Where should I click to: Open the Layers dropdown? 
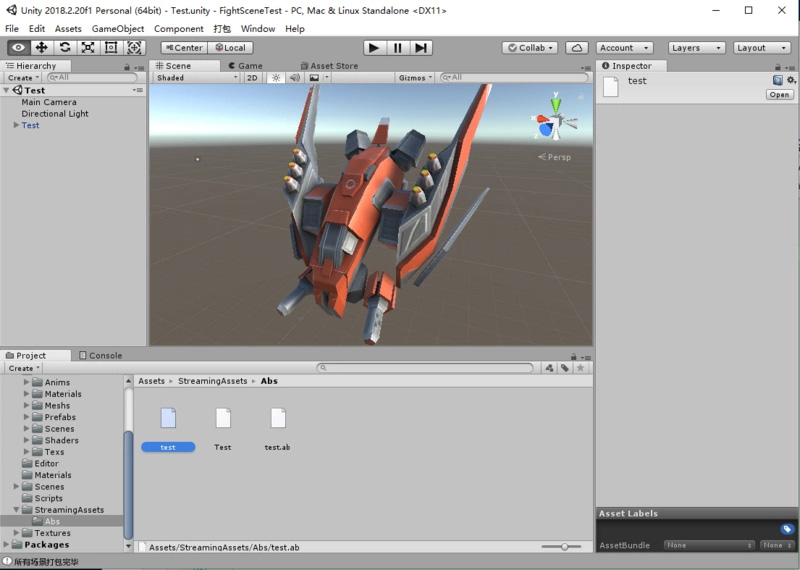pyautogui.click(x=696, y=47)
